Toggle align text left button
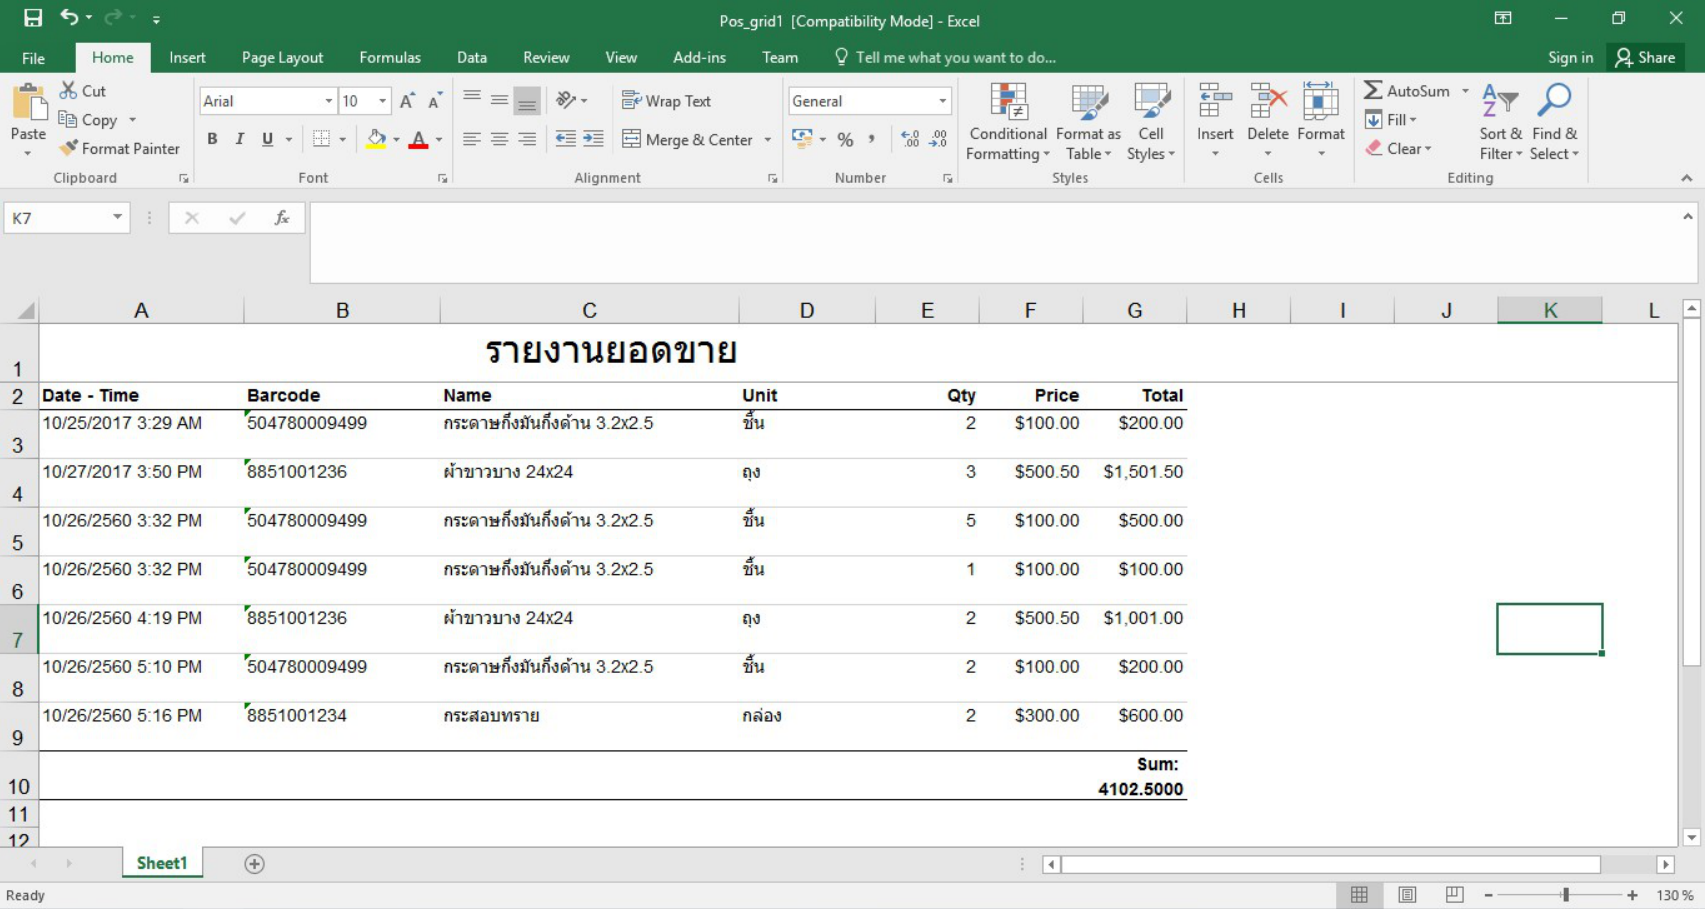1705x909 pixels. [472, 139]
